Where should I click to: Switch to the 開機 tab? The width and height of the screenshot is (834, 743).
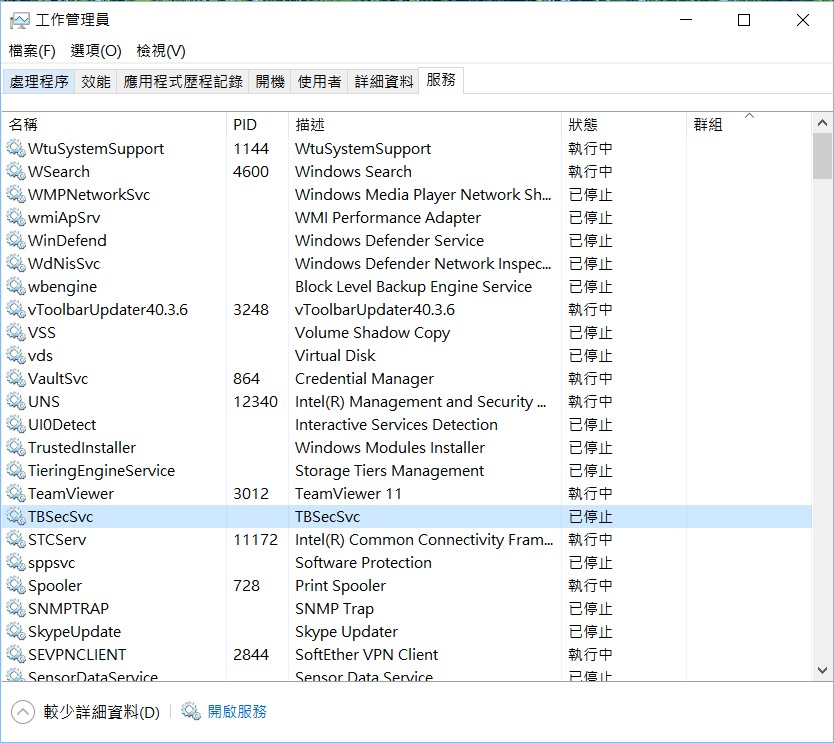pos(270,81)
